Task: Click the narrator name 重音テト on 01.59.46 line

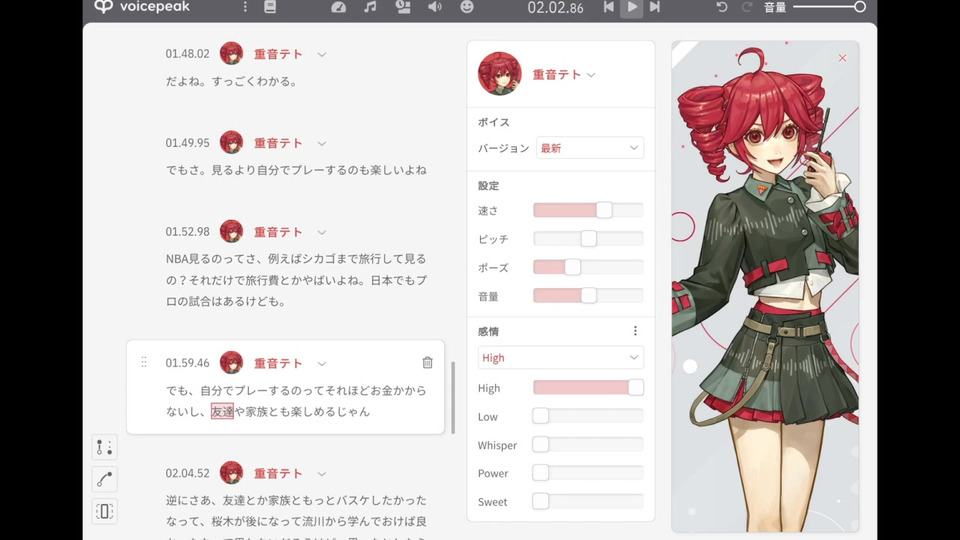Action: tap(279, 363)
